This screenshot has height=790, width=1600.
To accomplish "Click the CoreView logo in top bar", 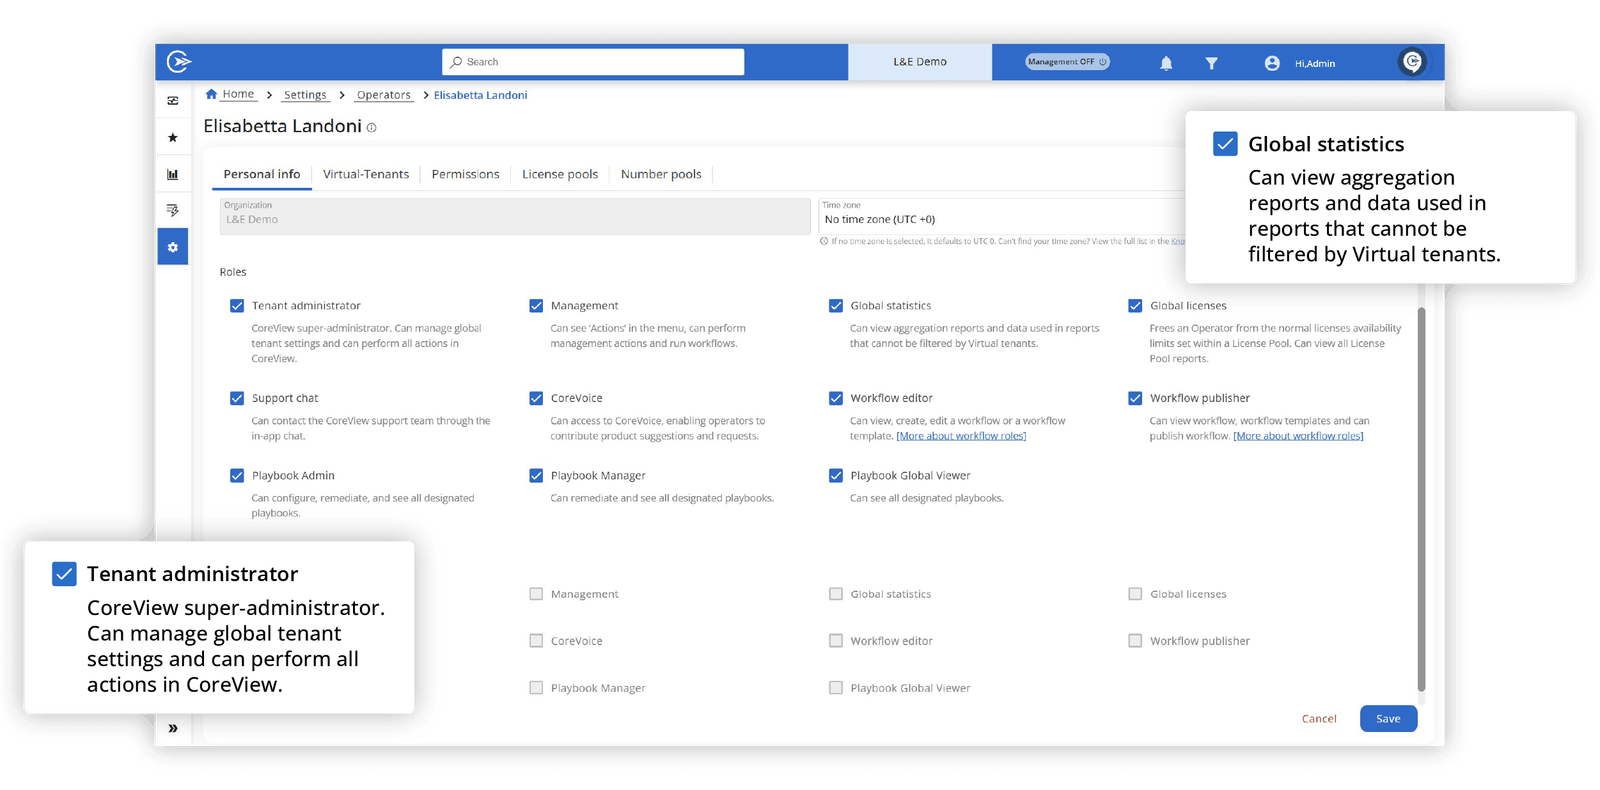I will [179, 62].
